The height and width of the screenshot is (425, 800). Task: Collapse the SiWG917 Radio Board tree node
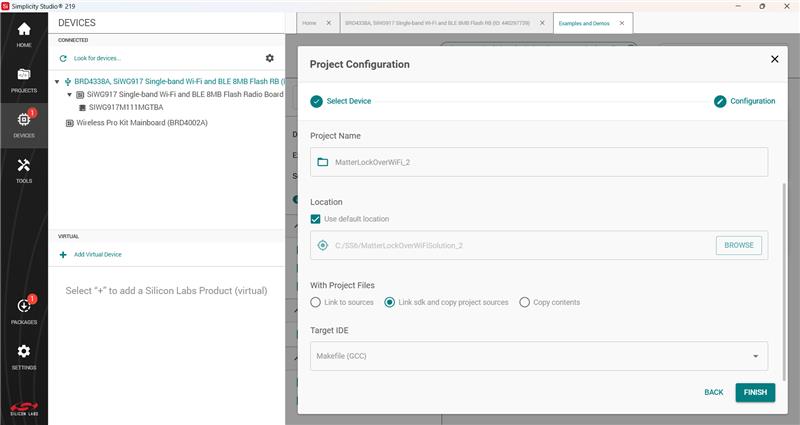tap(69, 95)
